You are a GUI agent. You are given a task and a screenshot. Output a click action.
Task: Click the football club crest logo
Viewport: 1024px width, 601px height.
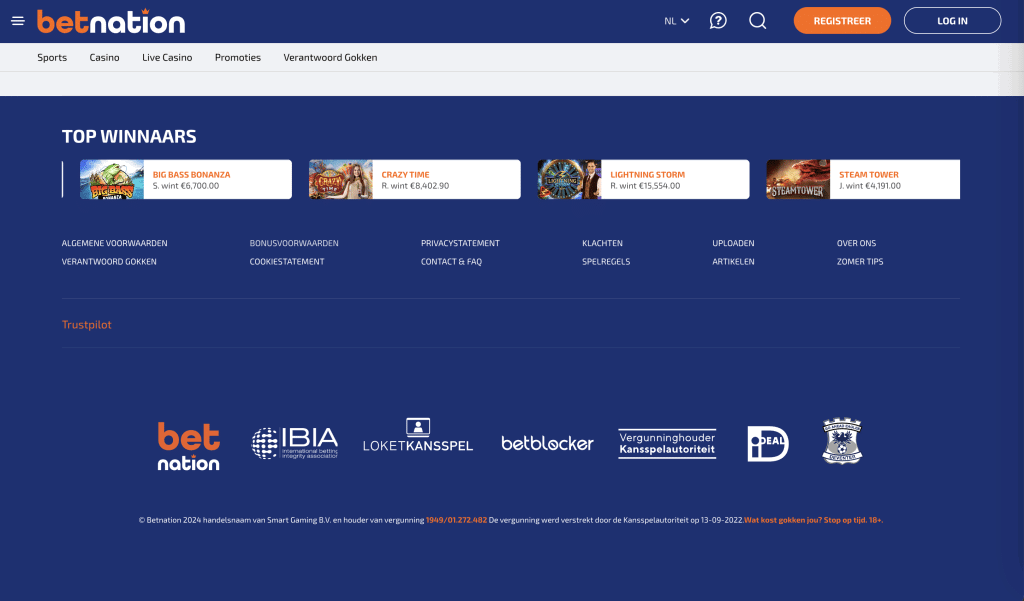click(842, 442)
